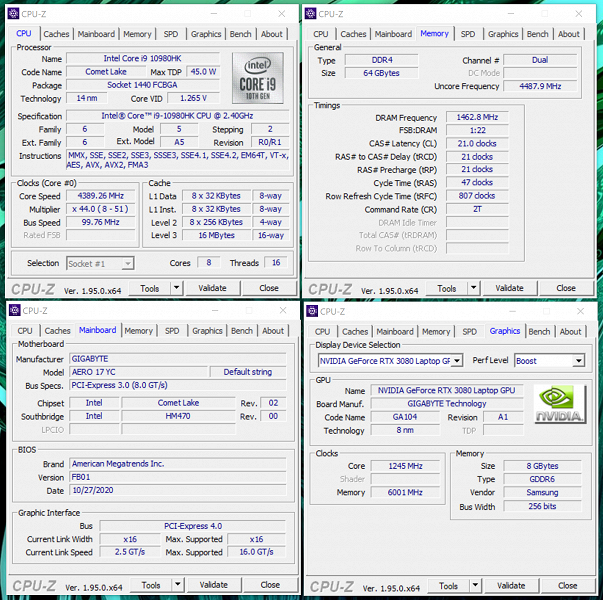Click the motherboard Model field AERO 17 YC
The height and width of the screenshot is (600, 603).
pyautogui.click(x=139, y=372)
